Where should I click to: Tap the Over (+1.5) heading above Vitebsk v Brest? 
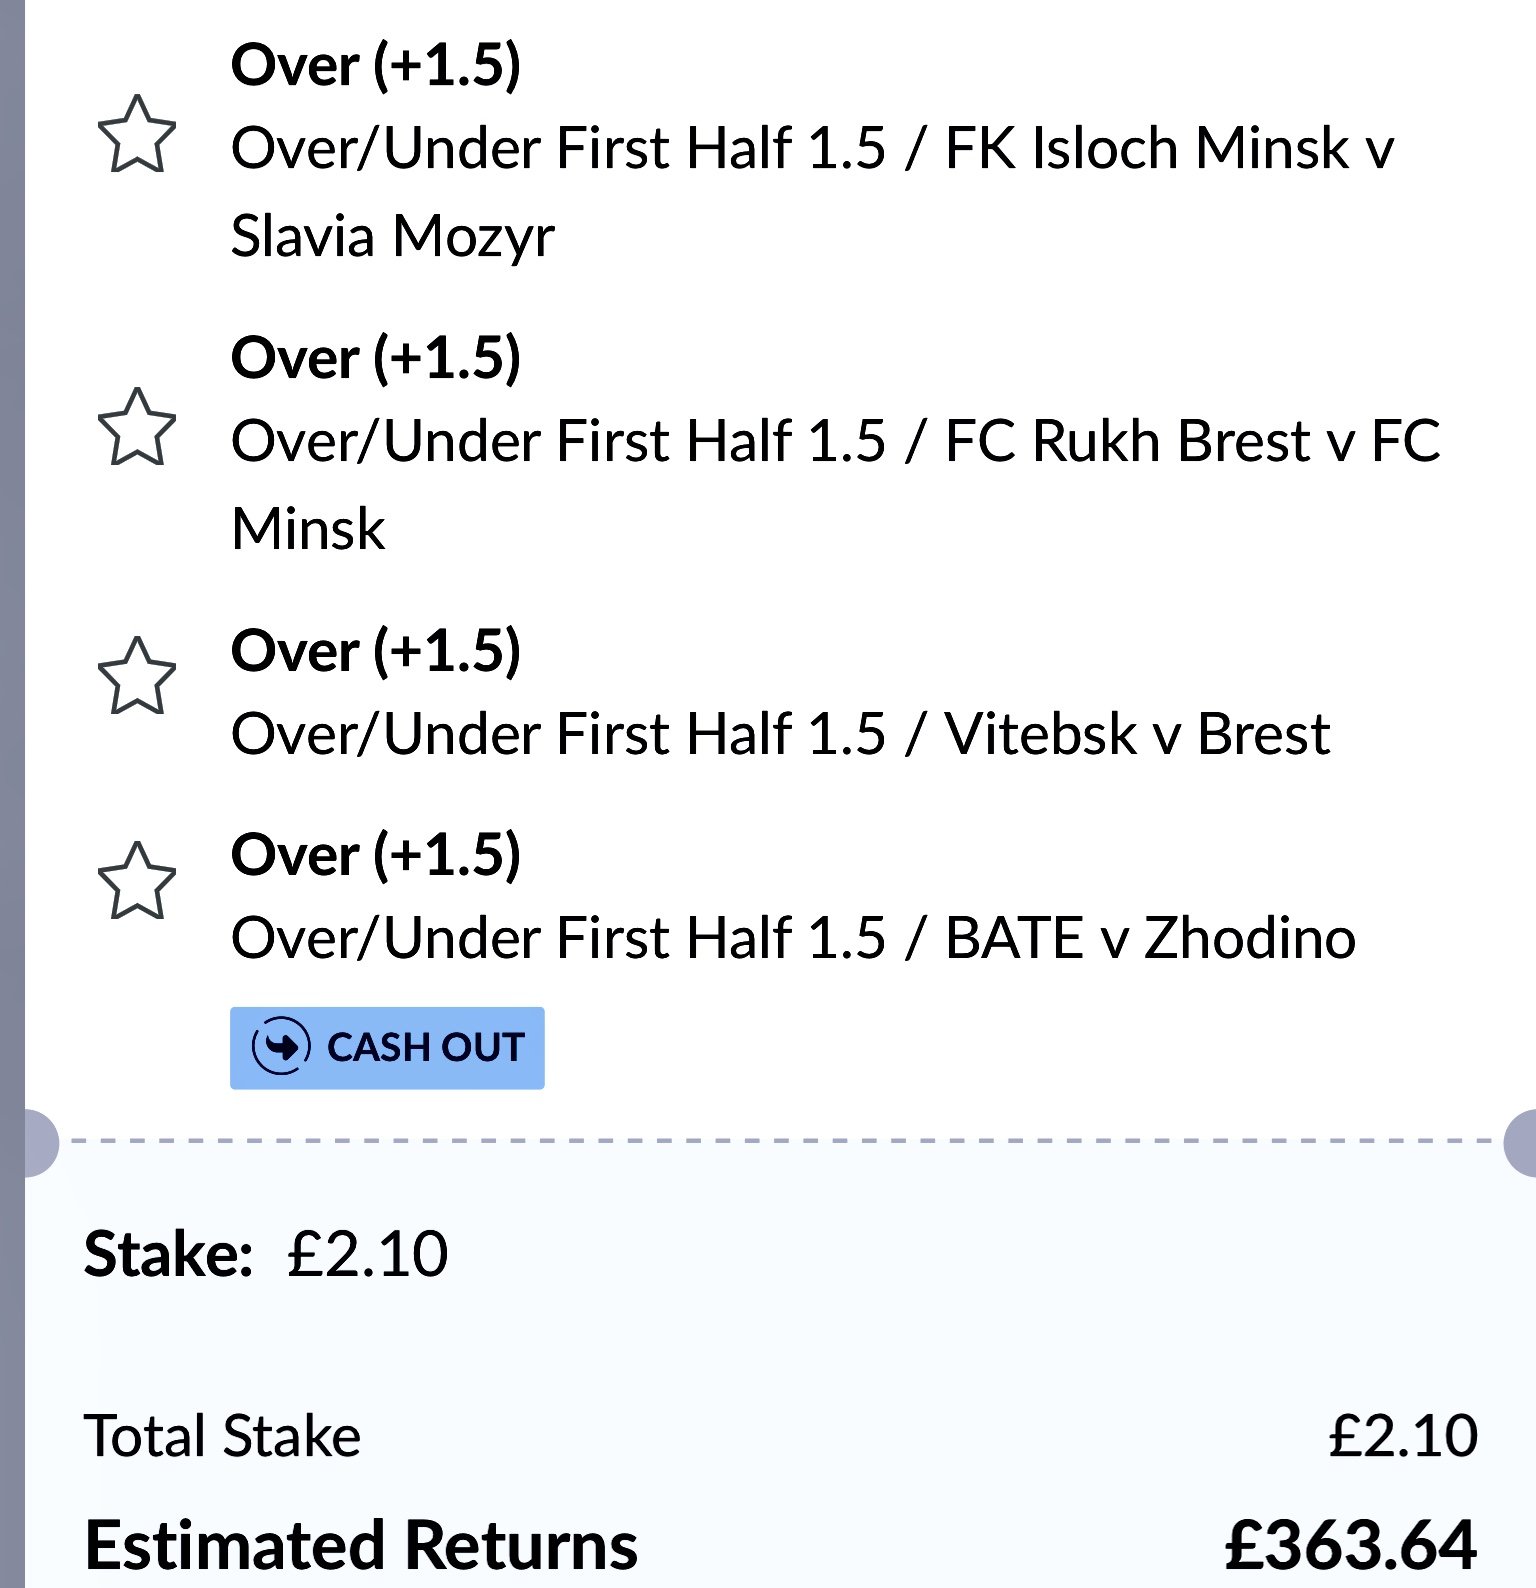376,651
